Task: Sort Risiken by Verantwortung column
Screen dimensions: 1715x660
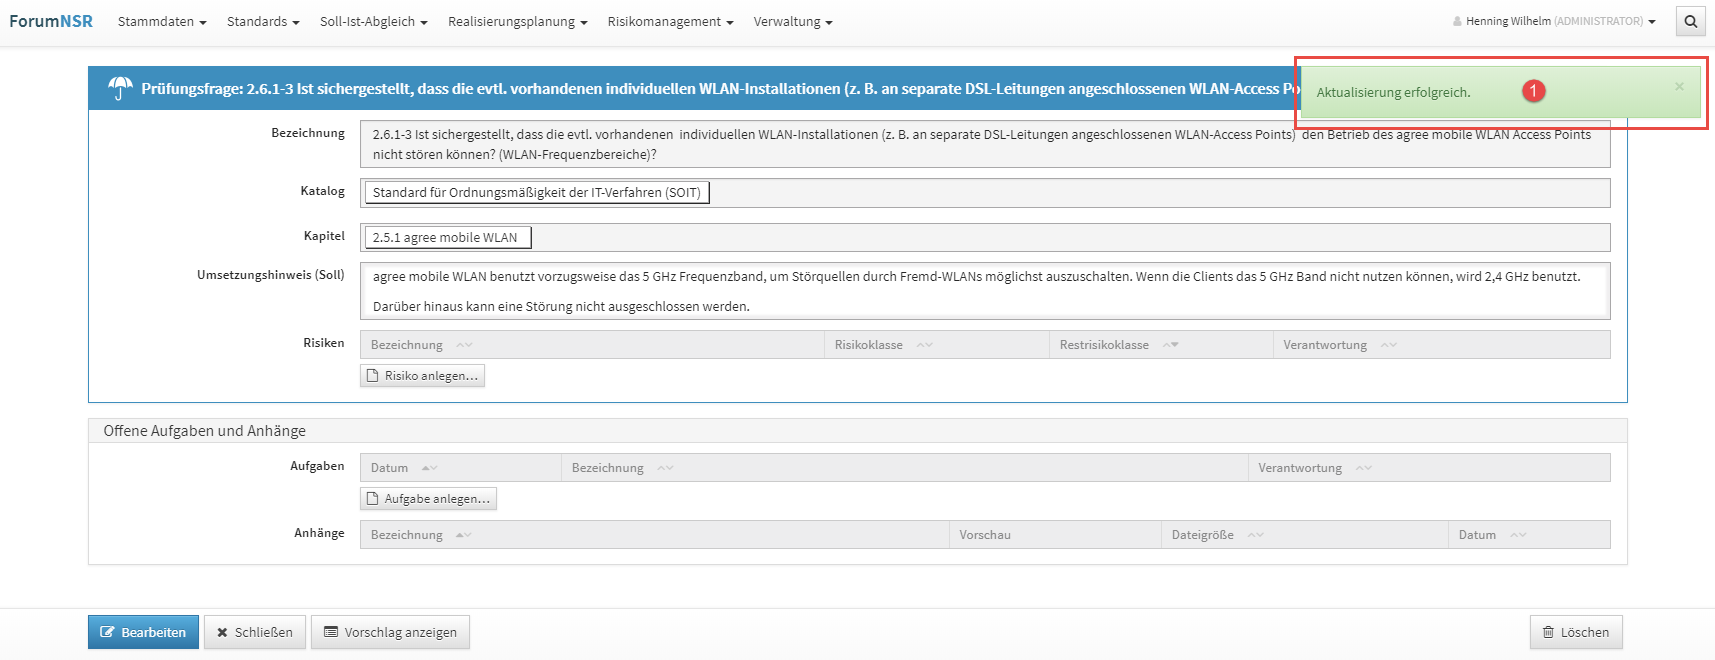Action: pyautogui.click(x=1441, y=345)
